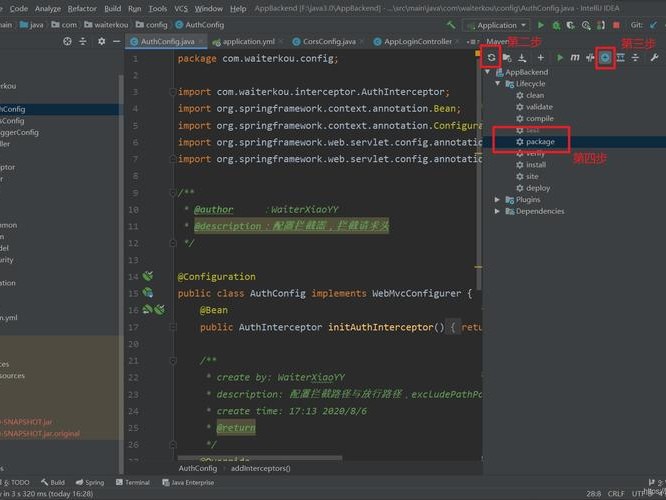The image size is (666, 500).
Task: Stop the running application red square
Action: 616,25
